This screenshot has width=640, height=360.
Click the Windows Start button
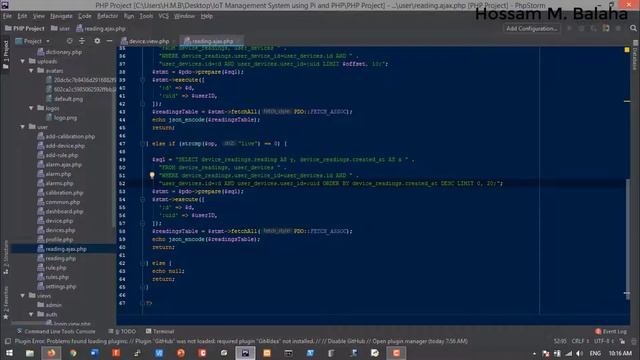pyautogui.click(x=9, y=353)
